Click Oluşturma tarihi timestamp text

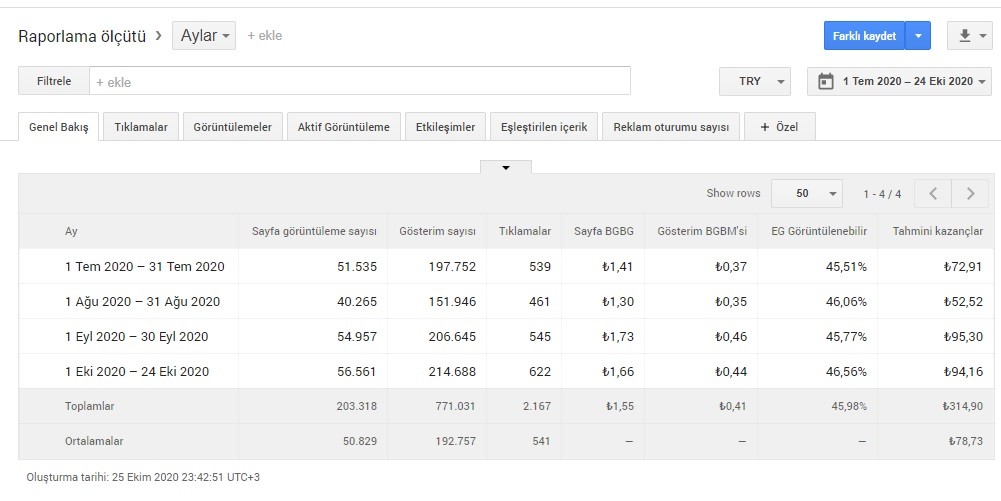143,477
